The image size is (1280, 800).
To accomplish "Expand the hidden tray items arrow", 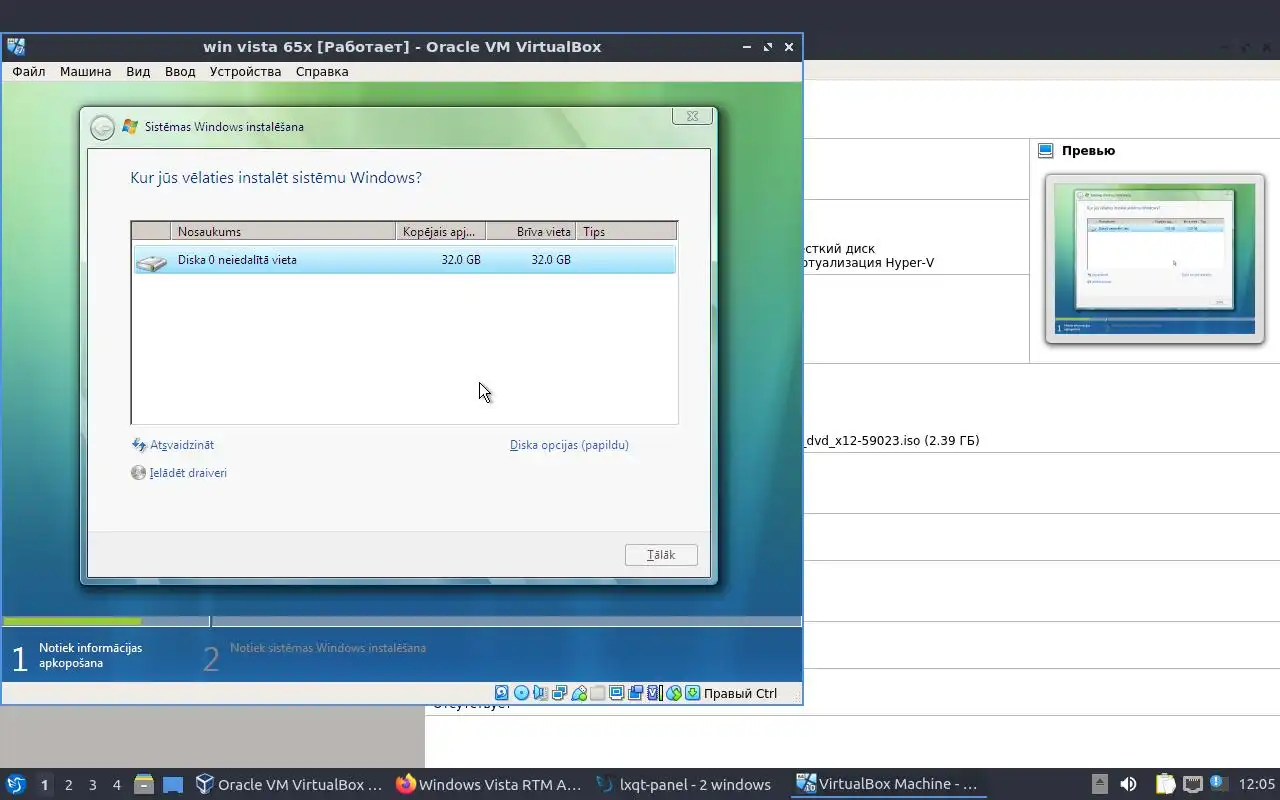I will pos(1099,784).
